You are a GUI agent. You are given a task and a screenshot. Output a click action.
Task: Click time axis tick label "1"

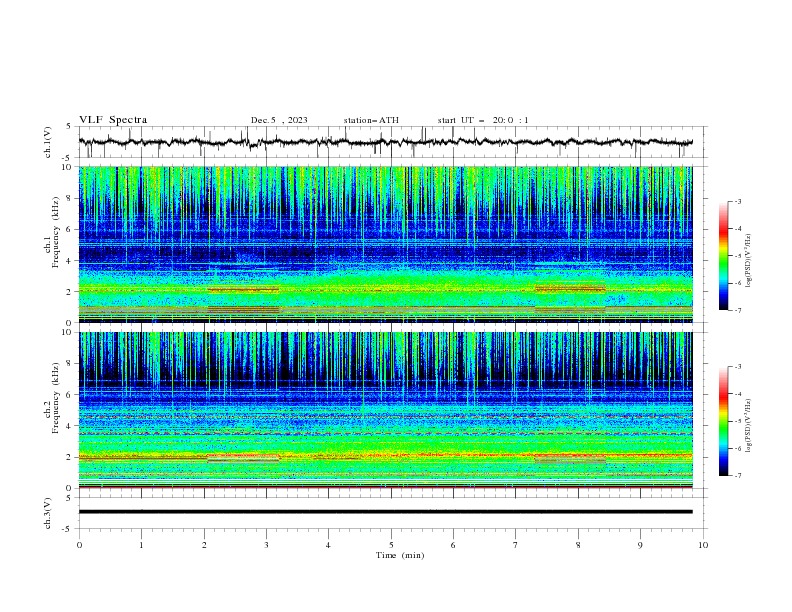click(x=141, y=545)
